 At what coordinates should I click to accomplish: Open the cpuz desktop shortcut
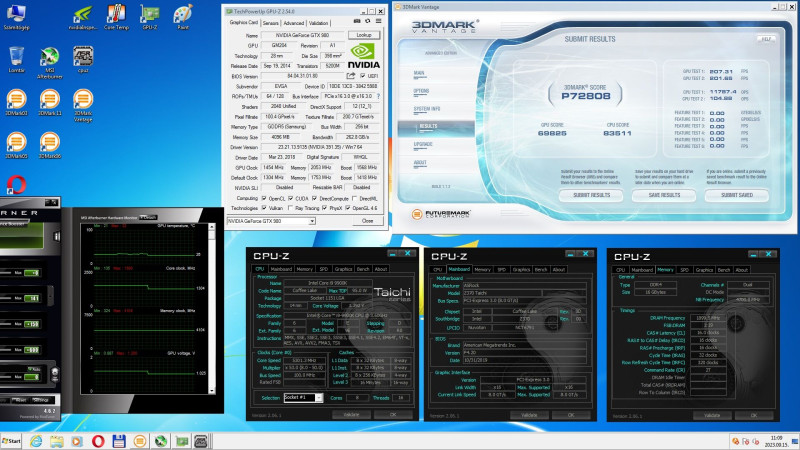click(83, 59)
